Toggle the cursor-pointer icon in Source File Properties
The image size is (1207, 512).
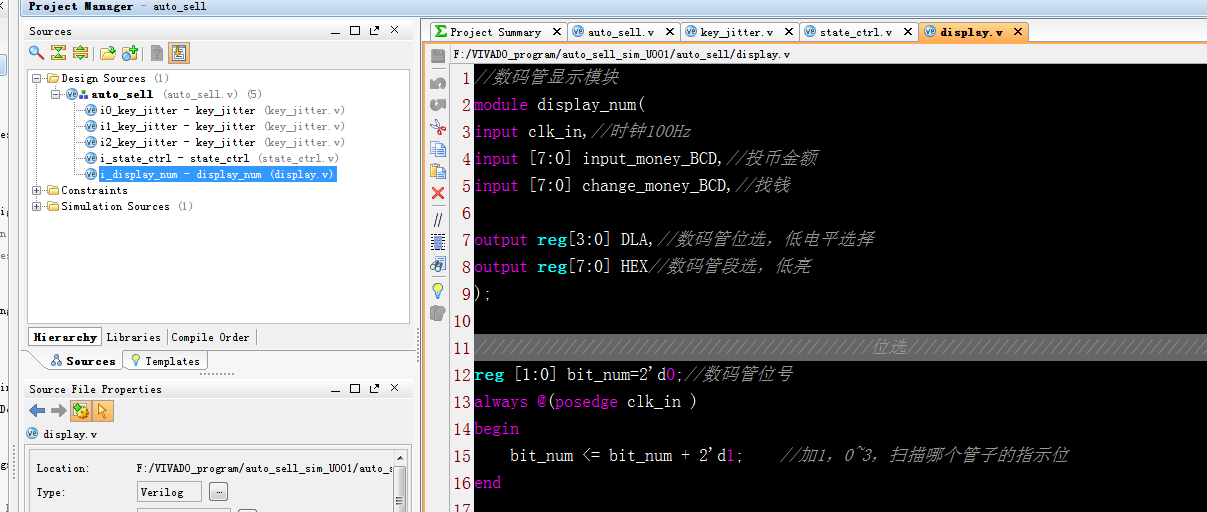pyautogui.click(x=103, y=411)
